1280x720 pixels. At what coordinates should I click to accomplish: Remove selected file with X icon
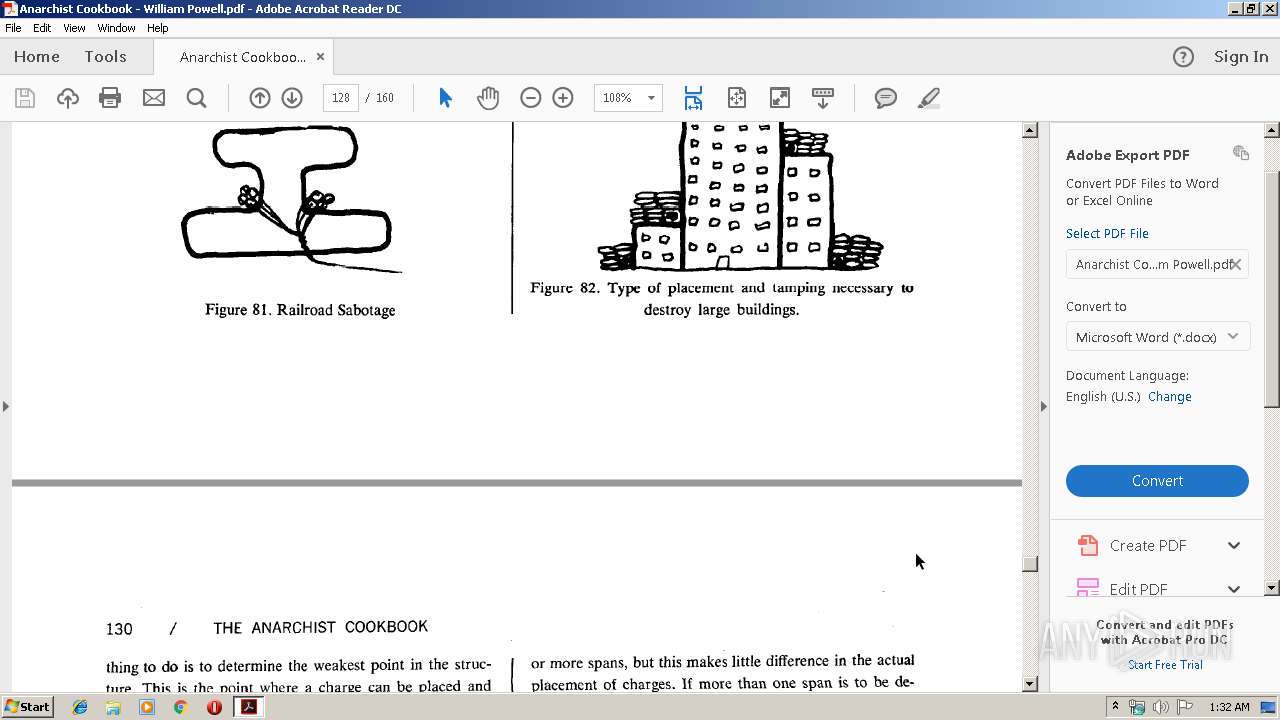coord(1236,264)
